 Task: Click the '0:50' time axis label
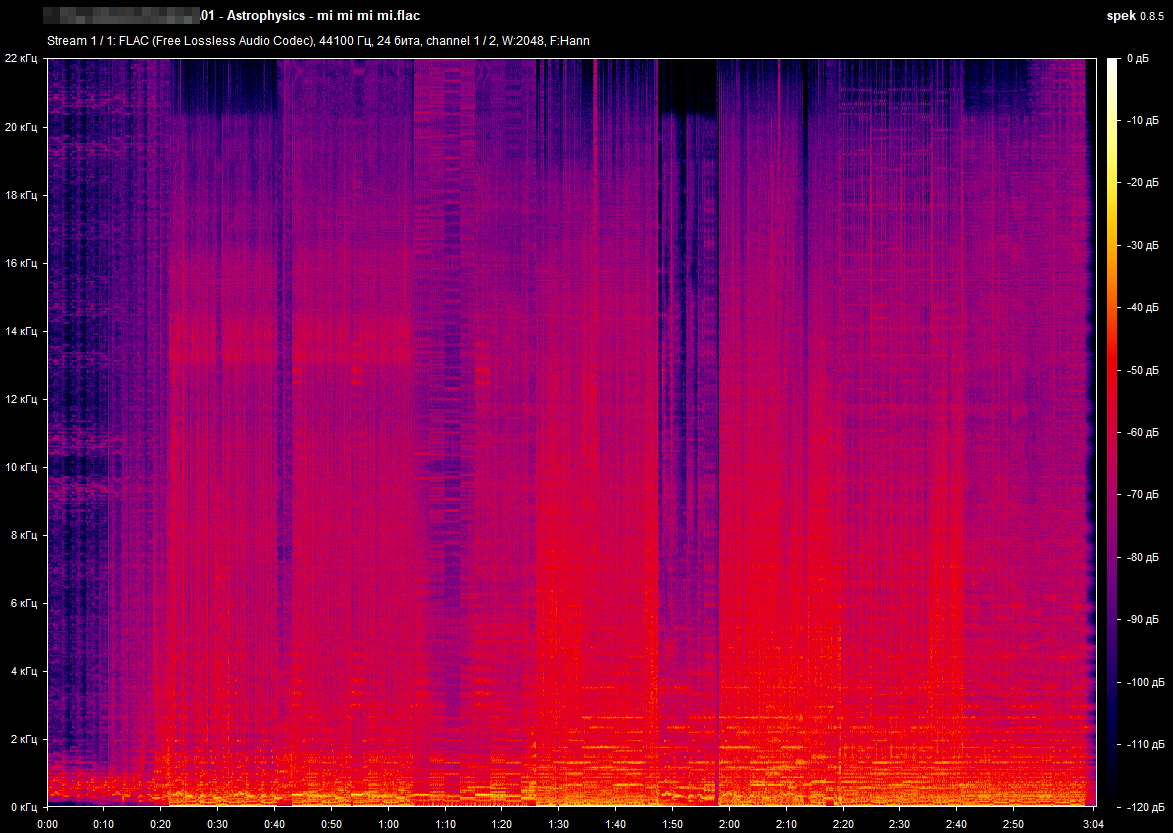(331, 824)
